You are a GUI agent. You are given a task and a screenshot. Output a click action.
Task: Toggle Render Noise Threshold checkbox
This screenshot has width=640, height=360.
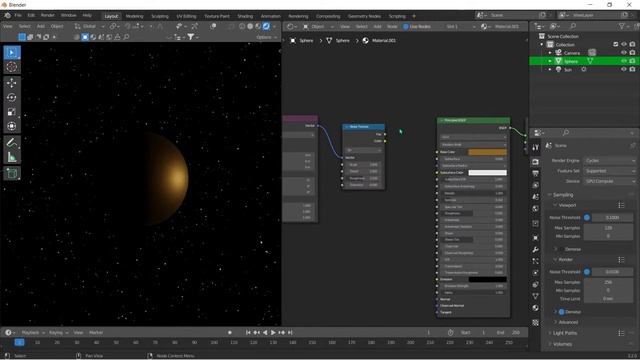[x=587, y=272]
